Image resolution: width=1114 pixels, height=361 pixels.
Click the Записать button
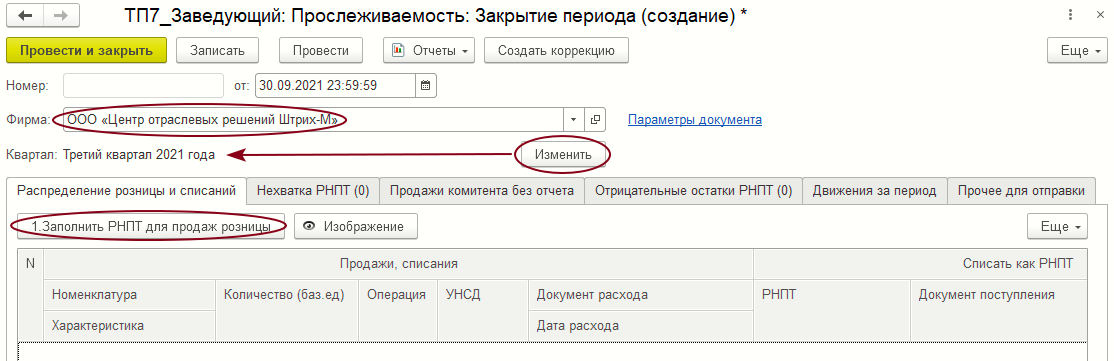click(217, 50)
